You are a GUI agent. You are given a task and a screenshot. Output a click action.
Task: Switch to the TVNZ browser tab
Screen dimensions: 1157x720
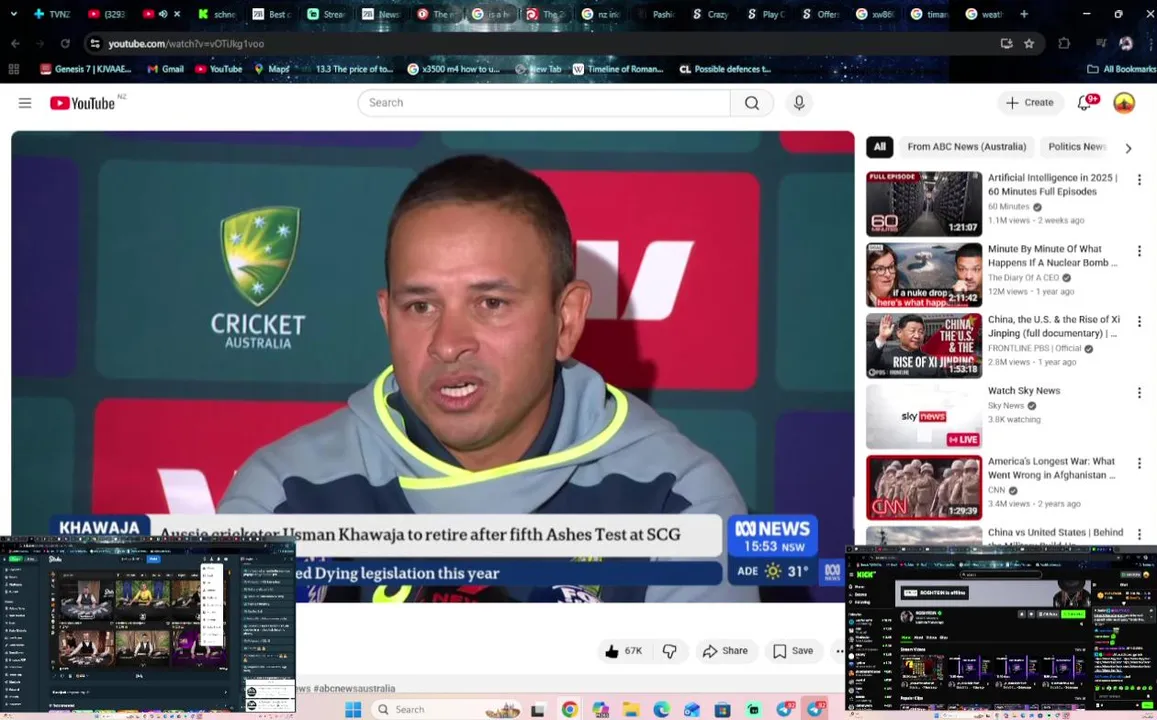coord(52,14)
